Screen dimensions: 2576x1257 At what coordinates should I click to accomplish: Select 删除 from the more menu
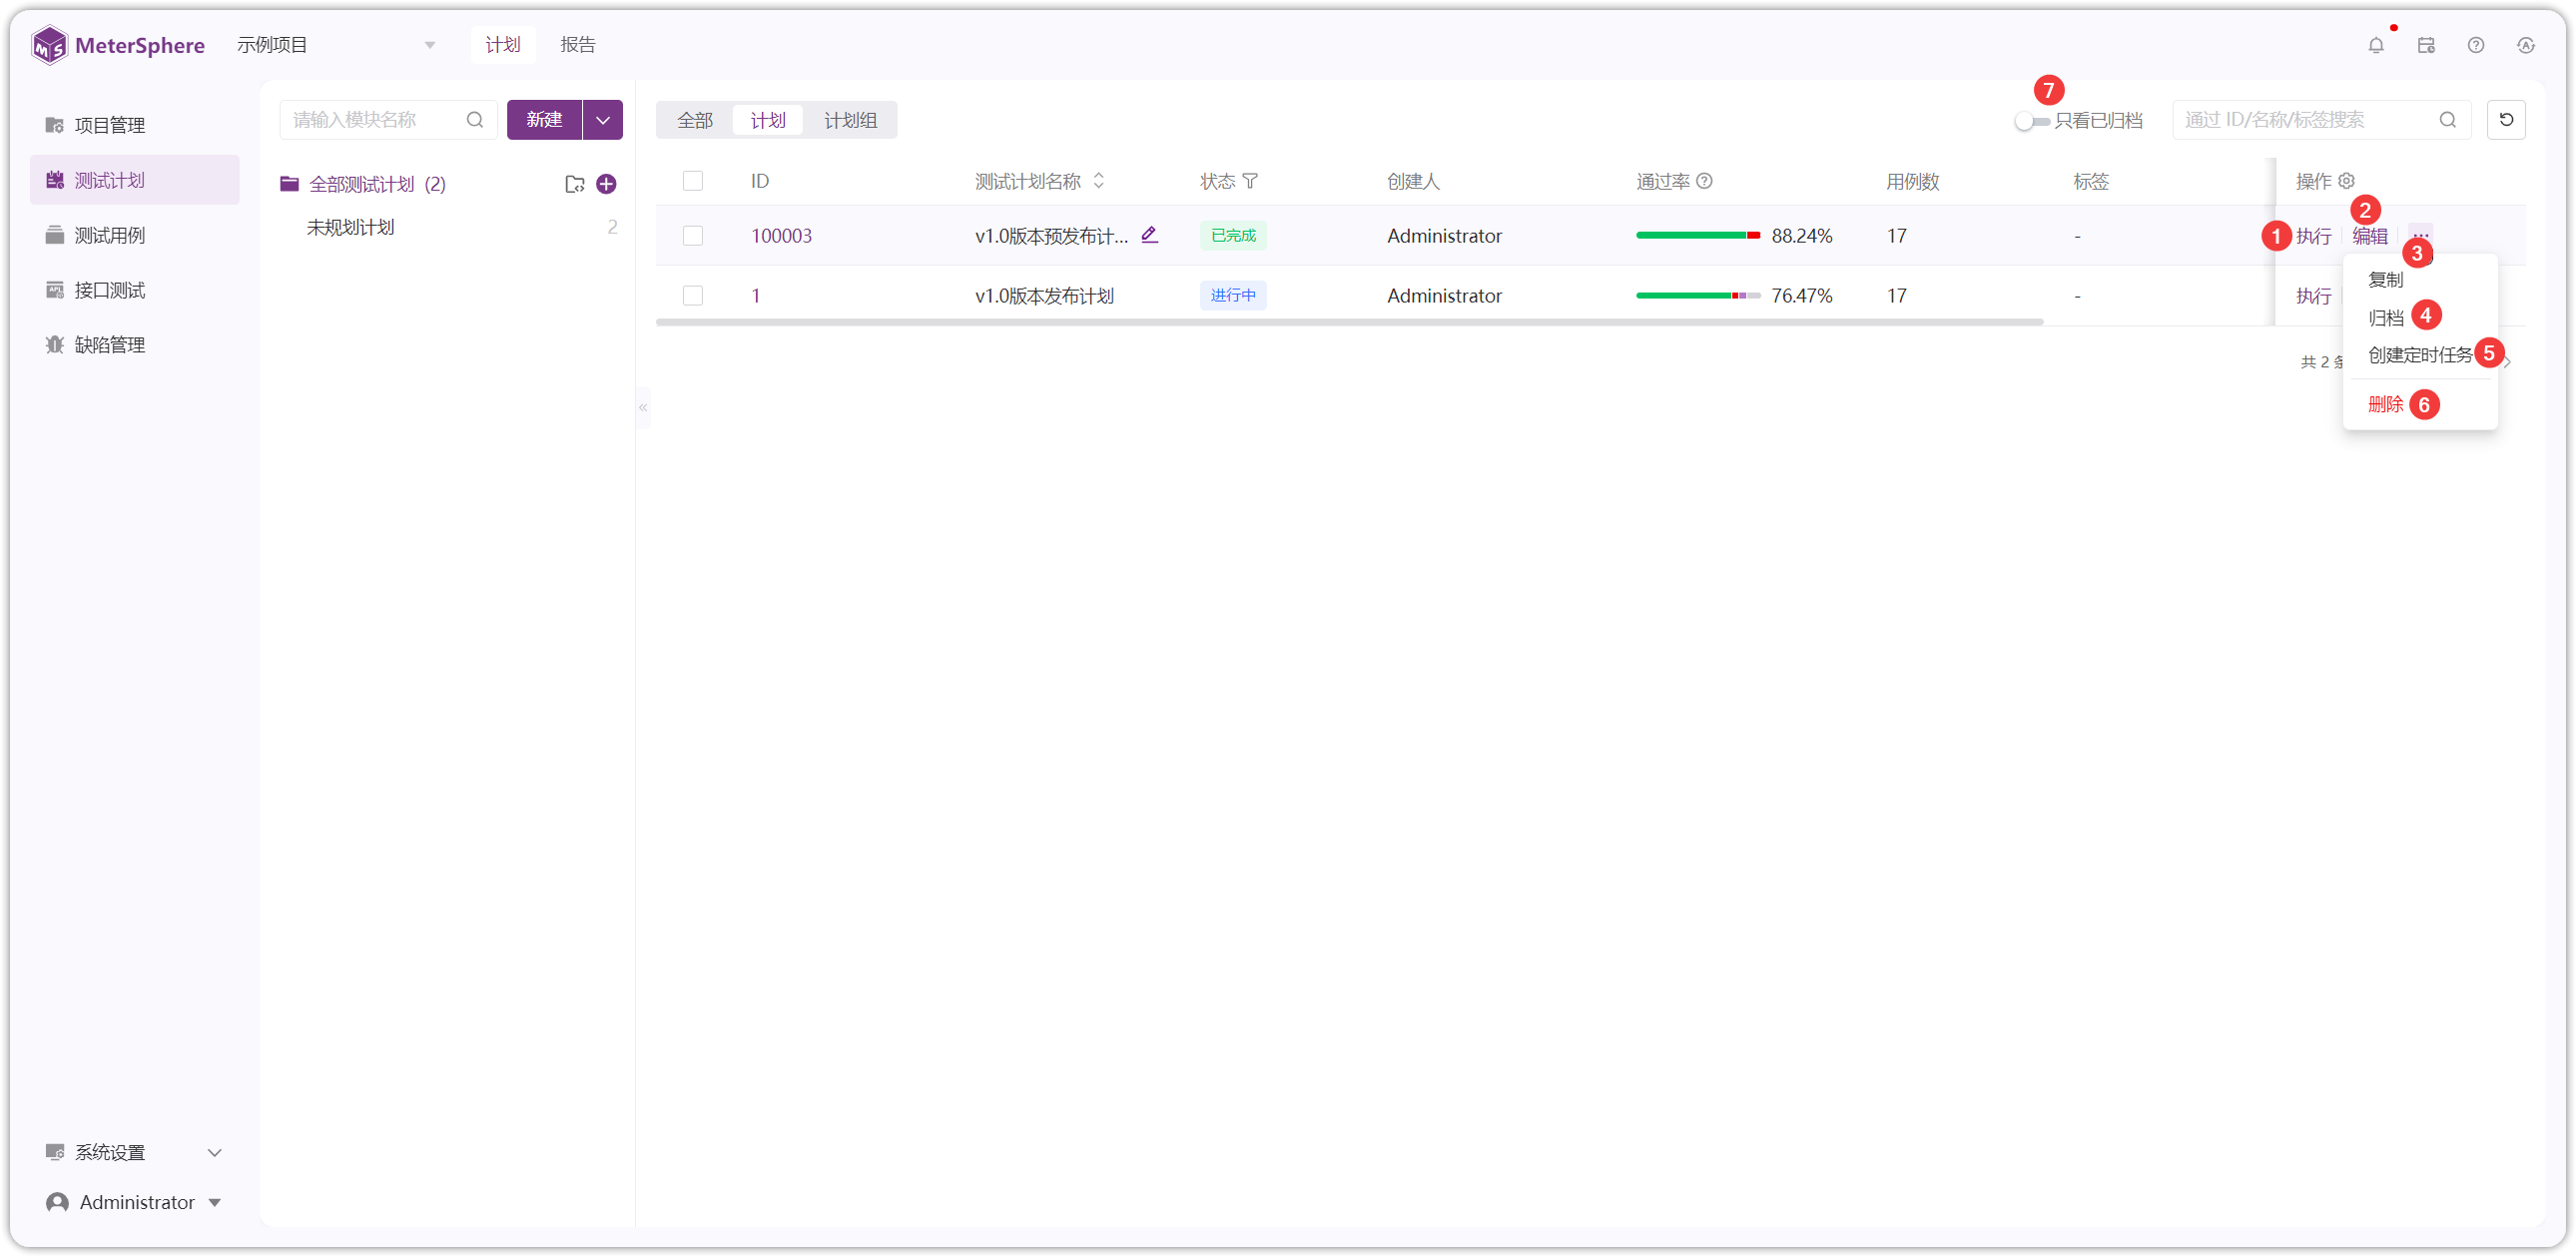click(x=2386, y=404)
